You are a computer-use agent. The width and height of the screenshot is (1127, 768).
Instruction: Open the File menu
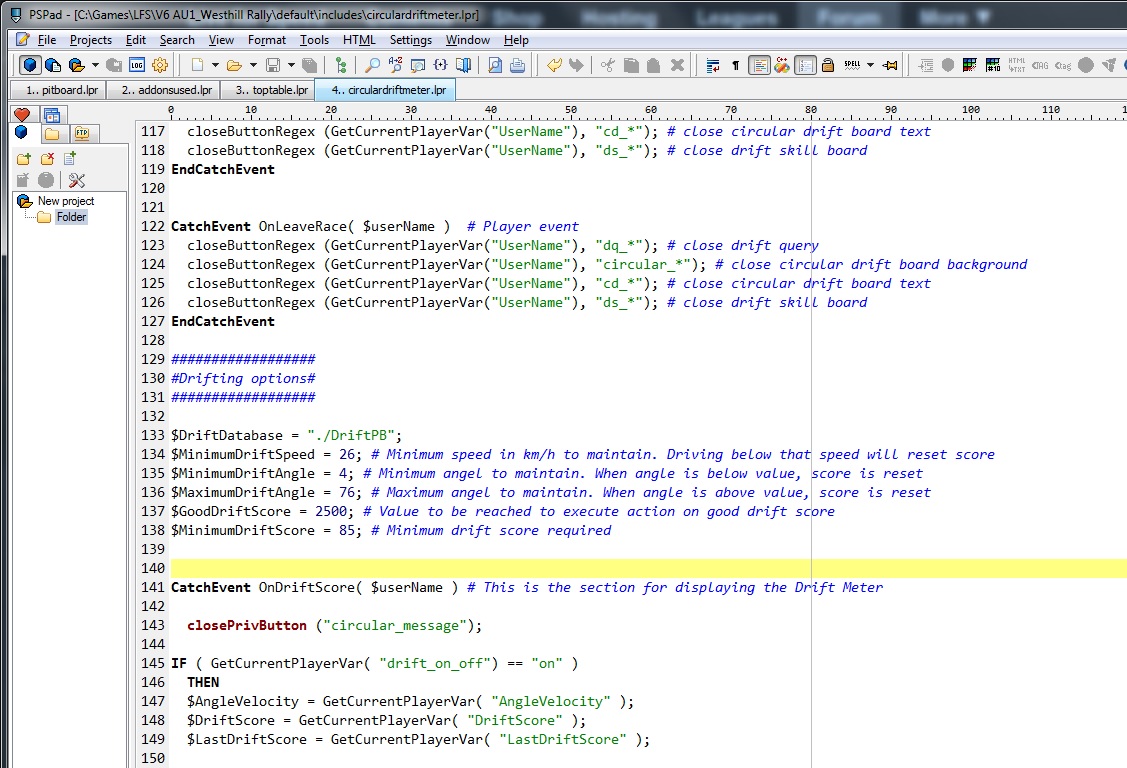tap(47, 40)
